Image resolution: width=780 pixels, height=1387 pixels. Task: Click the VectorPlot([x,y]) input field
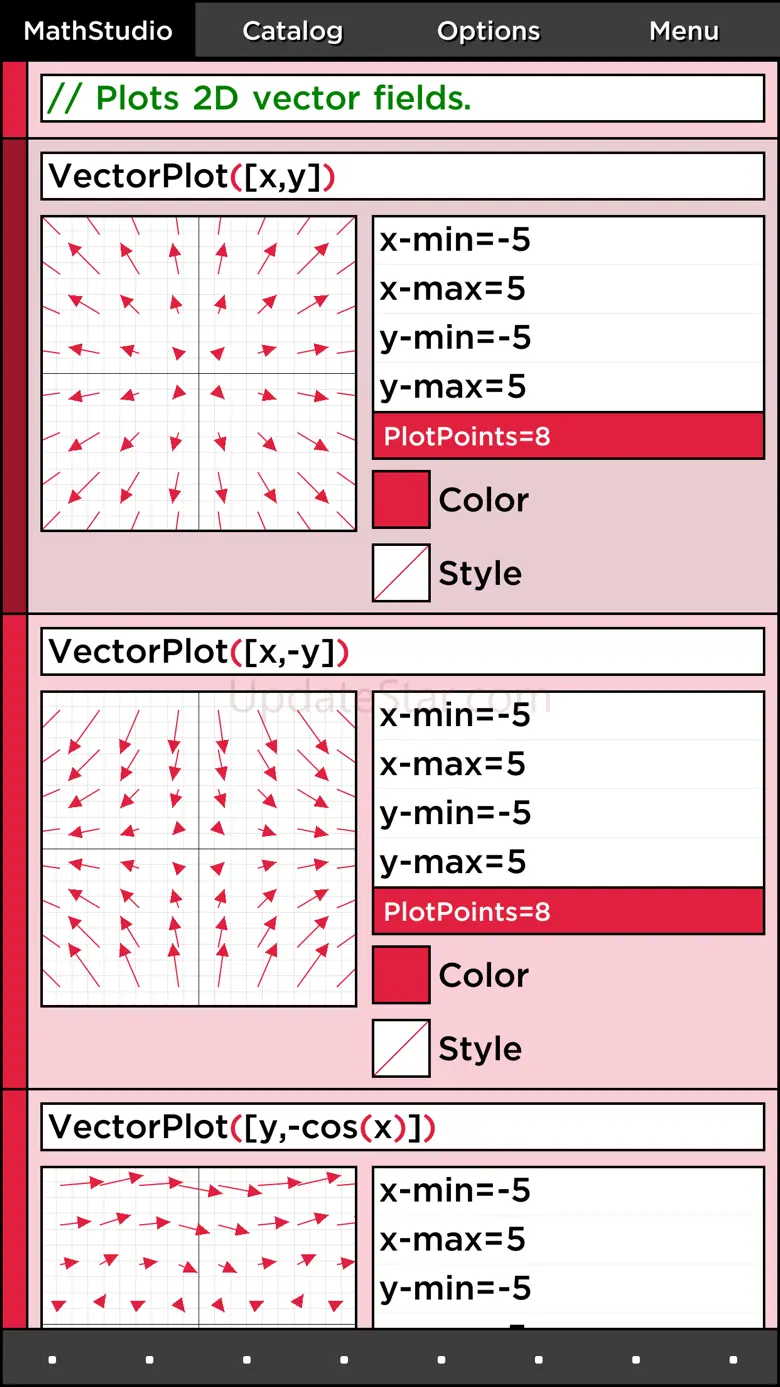(x=402, y=177)
